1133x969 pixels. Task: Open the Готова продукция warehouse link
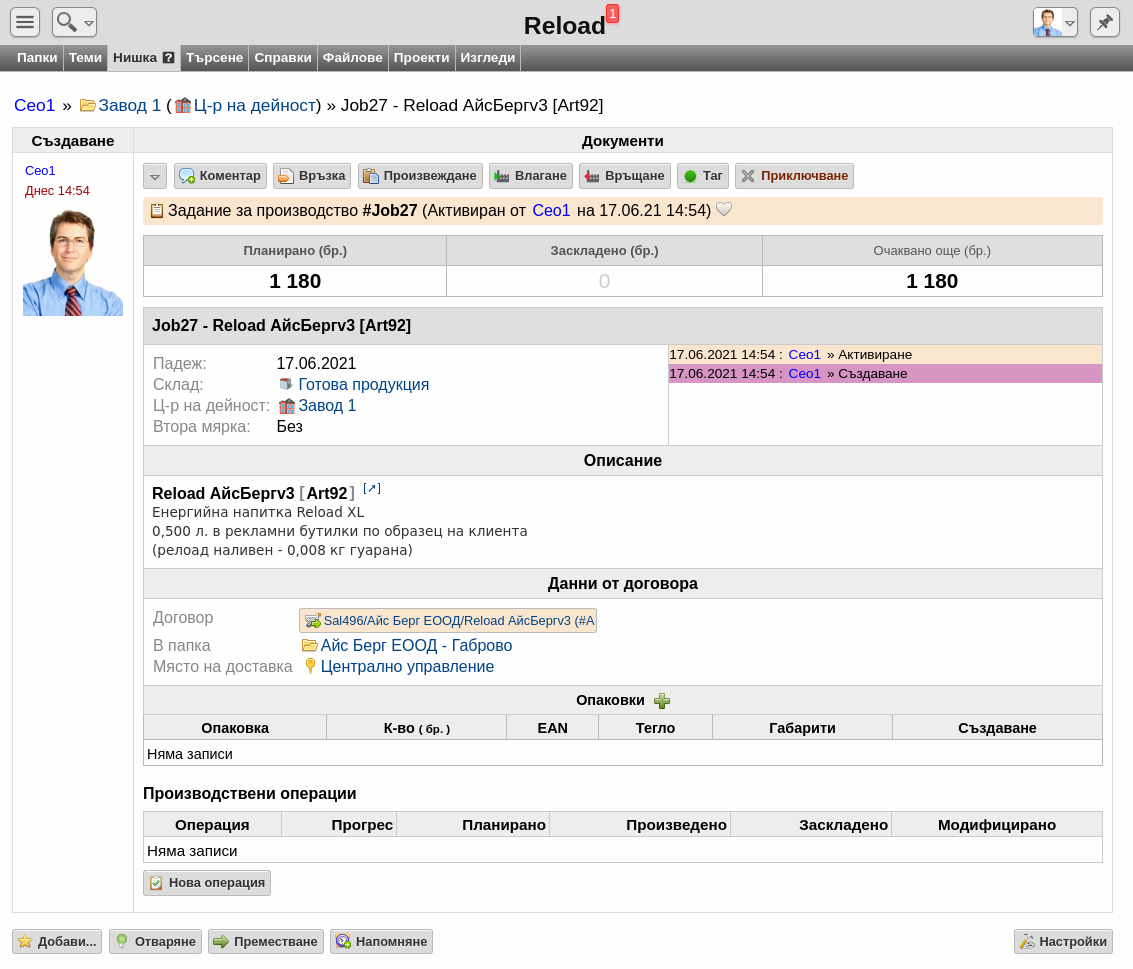[x=363, y=384]
